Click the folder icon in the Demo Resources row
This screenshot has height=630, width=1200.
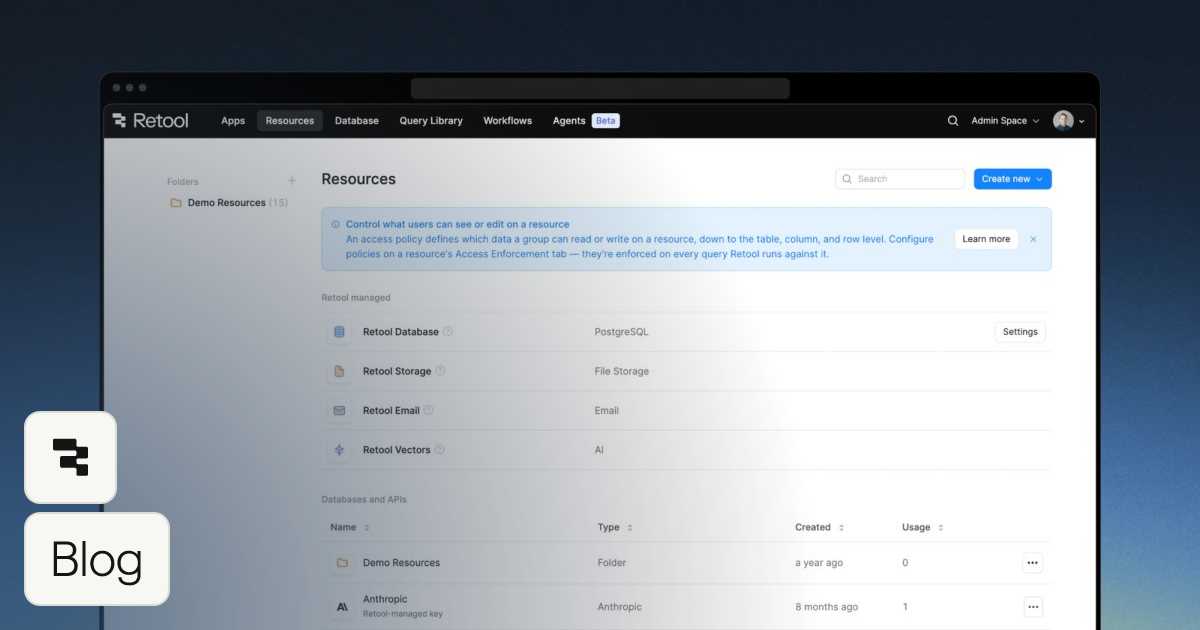[342, 563]
